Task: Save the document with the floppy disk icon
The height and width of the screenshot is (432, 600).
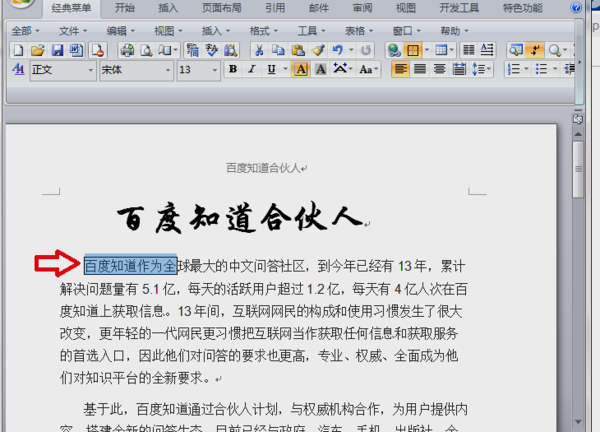Action: coord(57,50)
